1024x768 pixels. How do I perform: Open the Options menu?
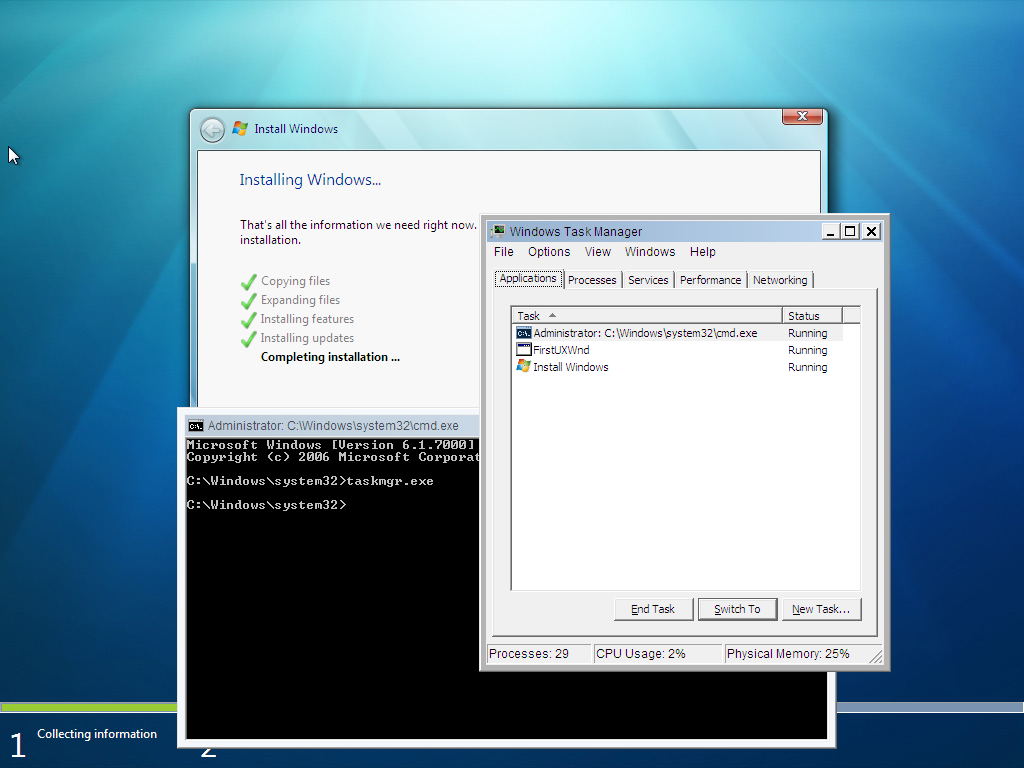549,252
